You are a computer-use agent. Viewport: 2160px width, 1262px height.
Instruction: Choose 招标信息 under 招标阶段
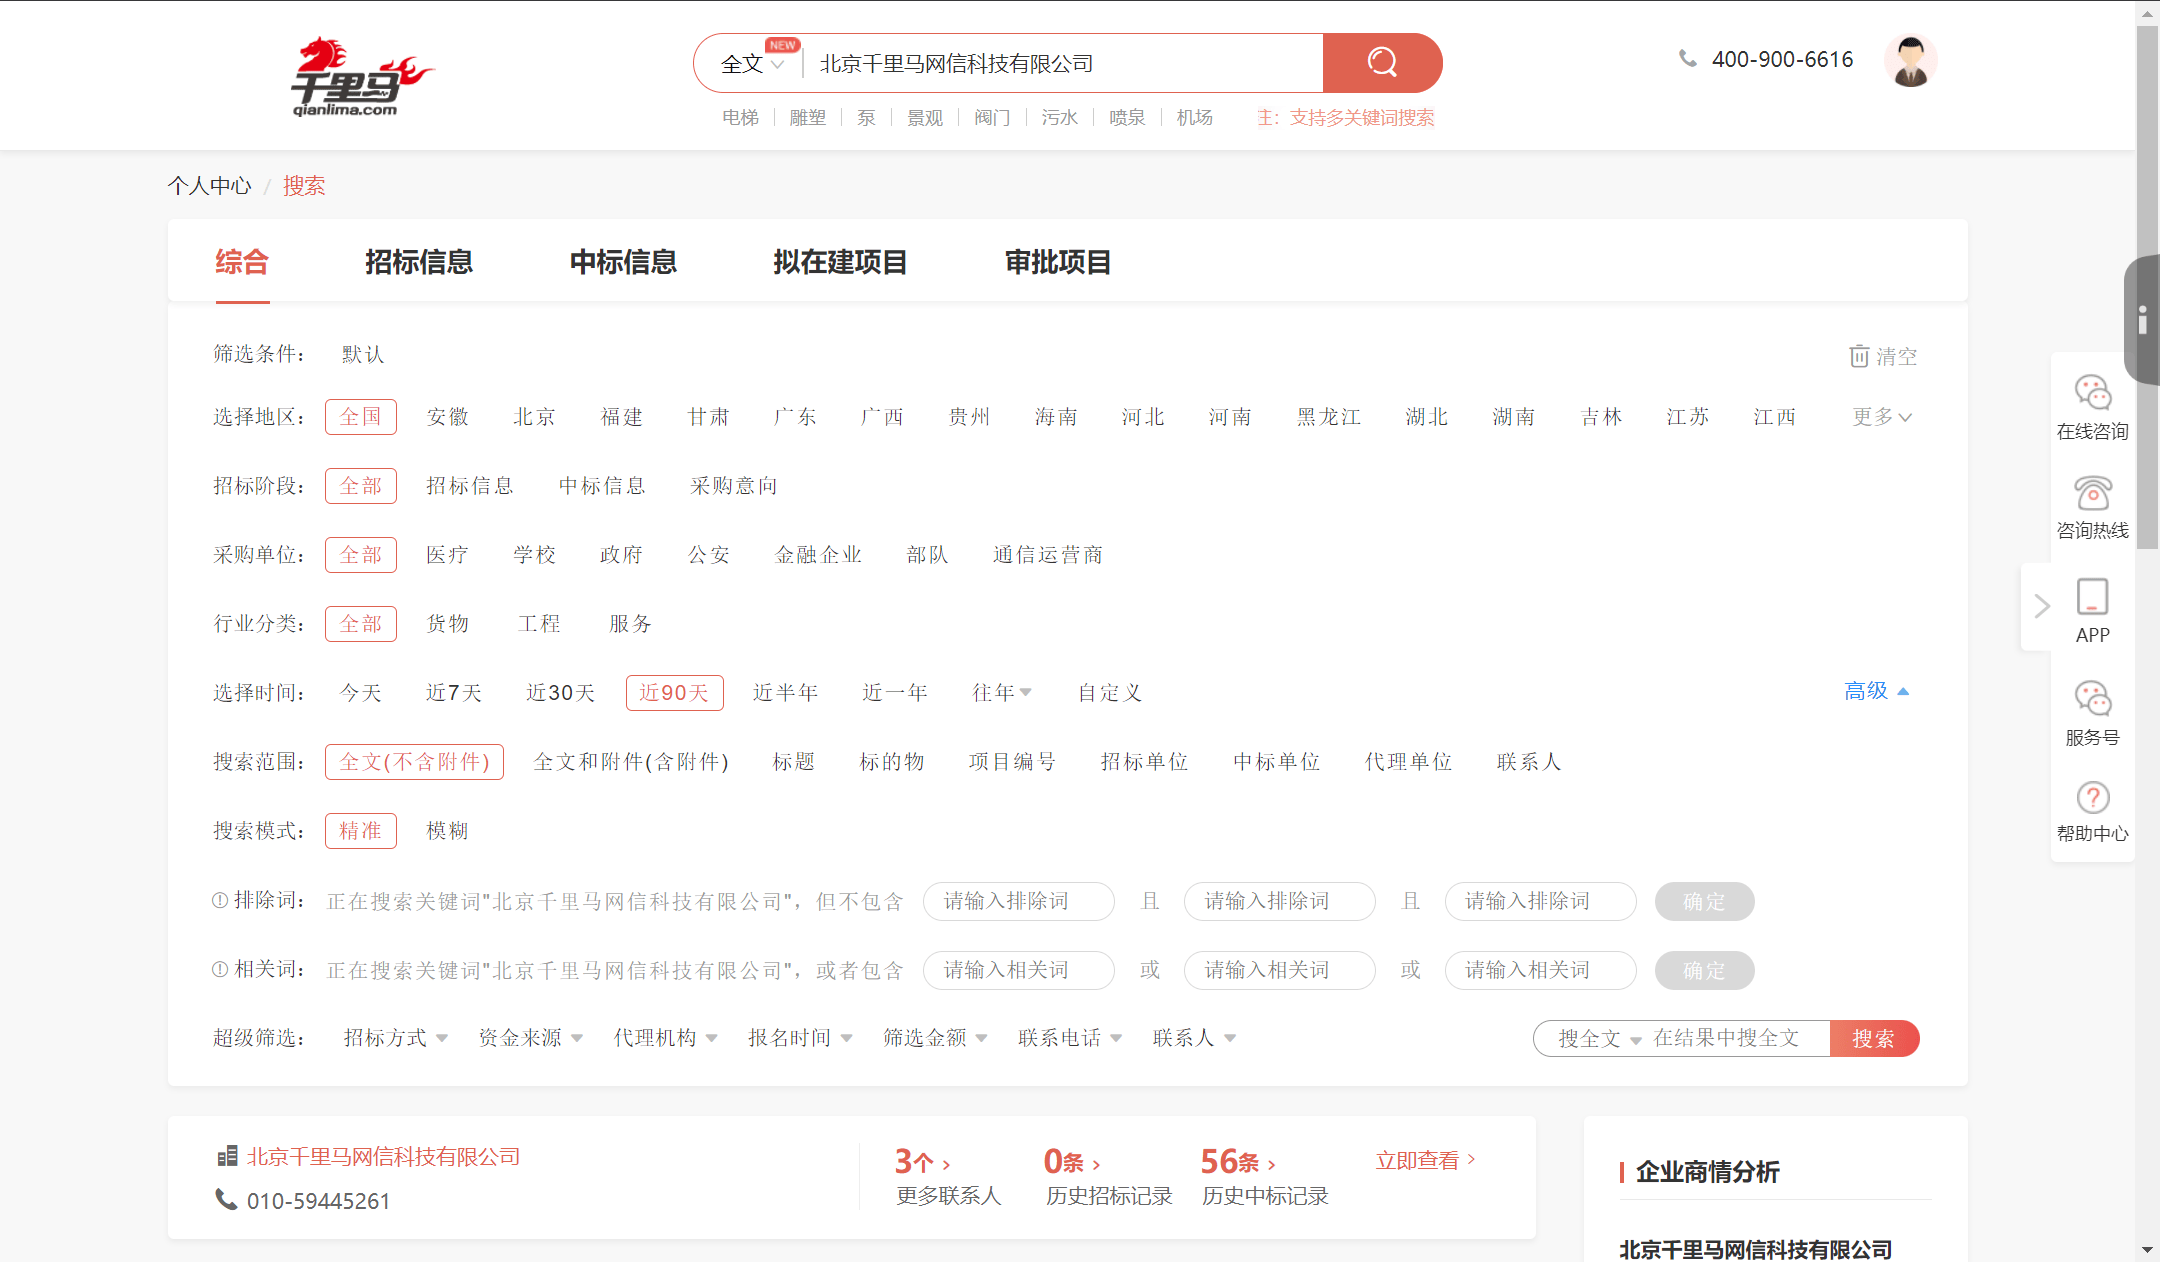click(469, 486)
